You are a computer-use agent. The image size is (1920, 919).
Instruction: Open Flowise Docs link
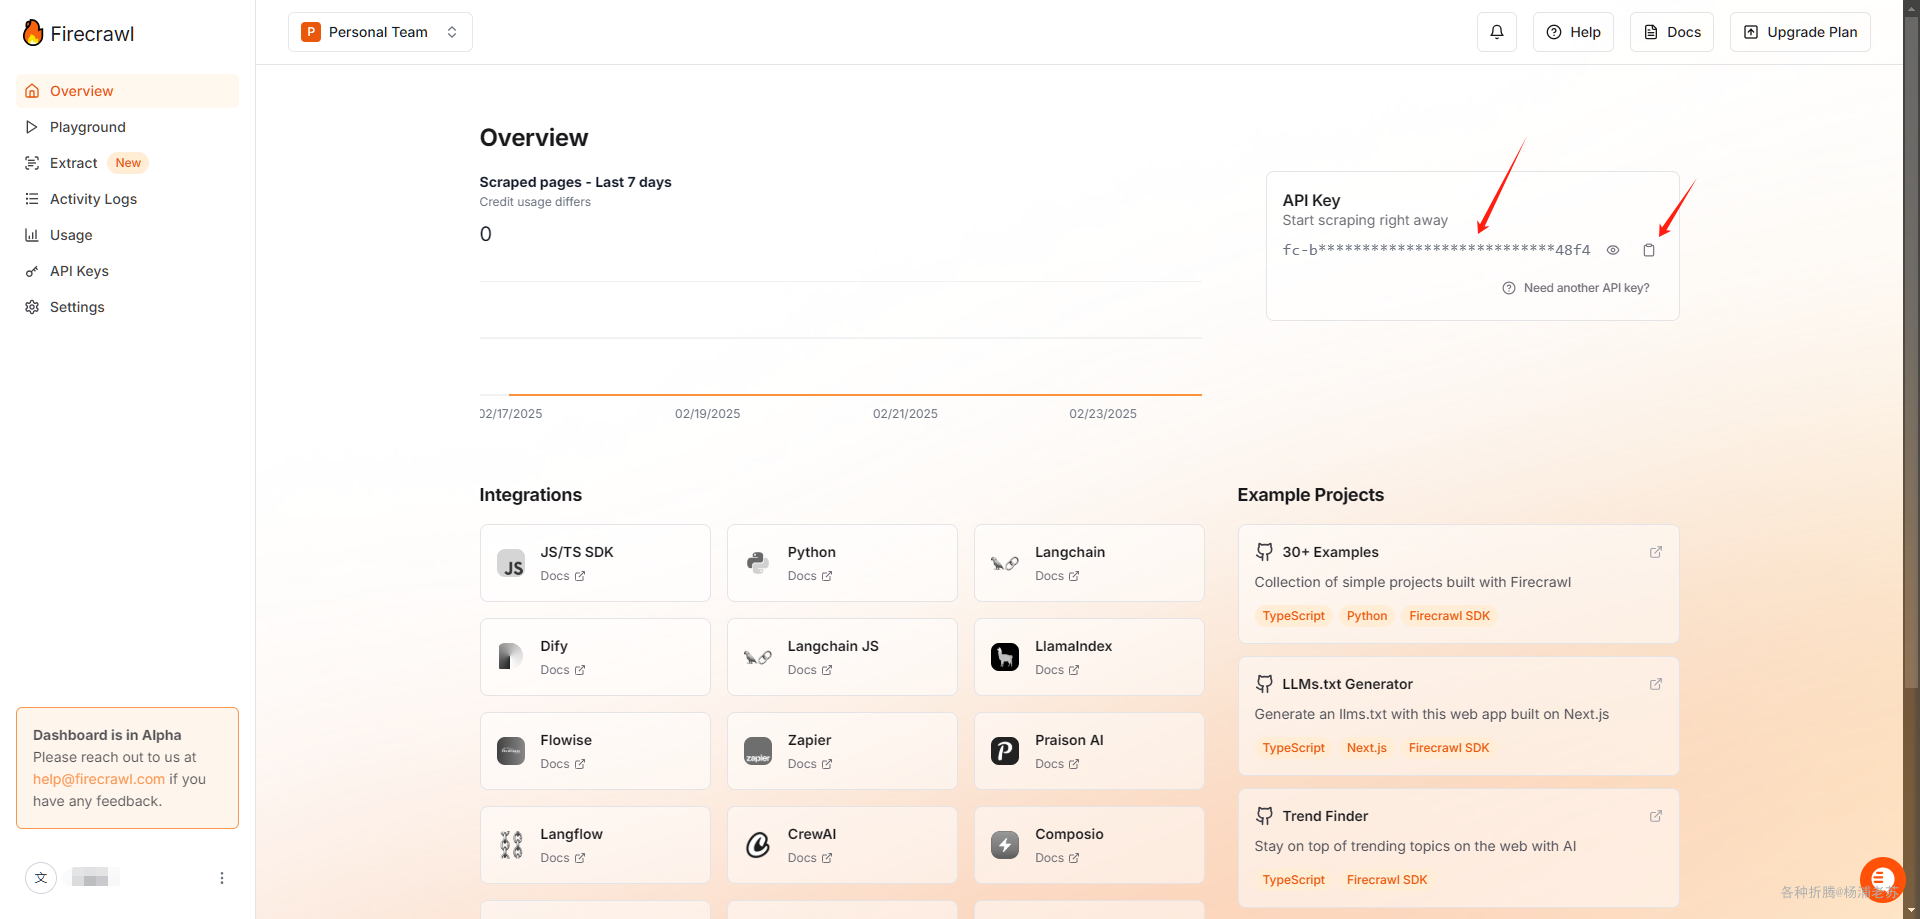click(x=563, y=764)
